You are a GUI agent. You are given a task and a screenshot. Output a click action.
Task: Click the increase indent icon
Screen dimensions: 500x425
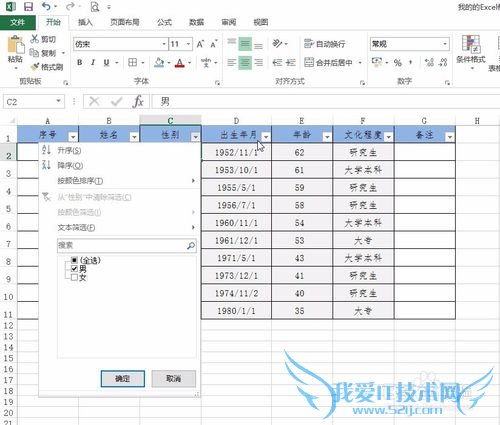[x=291, y=62]
